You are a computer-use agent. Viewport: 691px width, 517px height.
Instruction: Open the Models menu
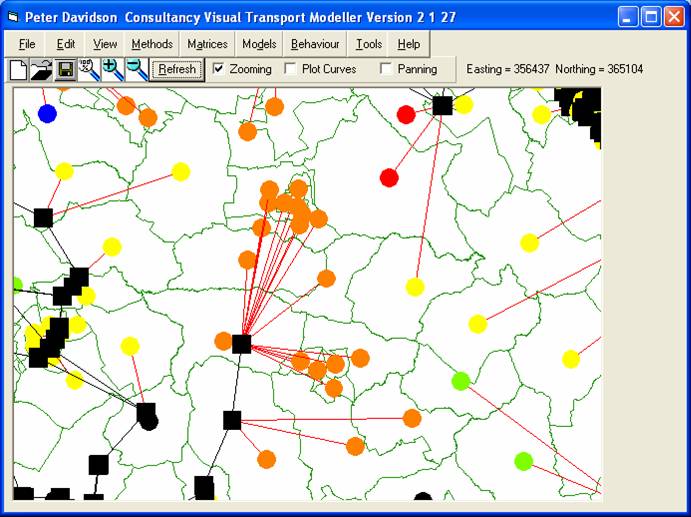point(259,44)
